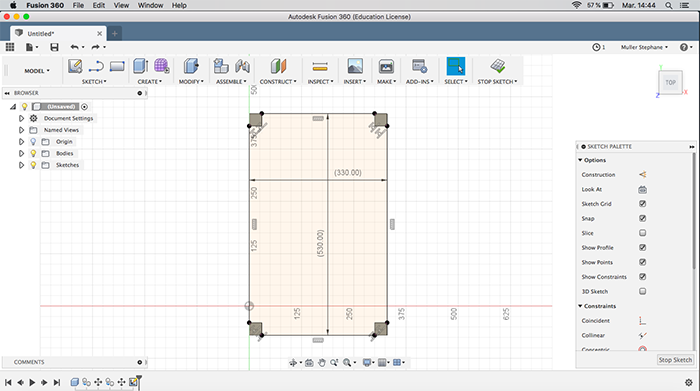Click the Save disk icon
This screenshot has height=391, width=700.
coord(54,47)
